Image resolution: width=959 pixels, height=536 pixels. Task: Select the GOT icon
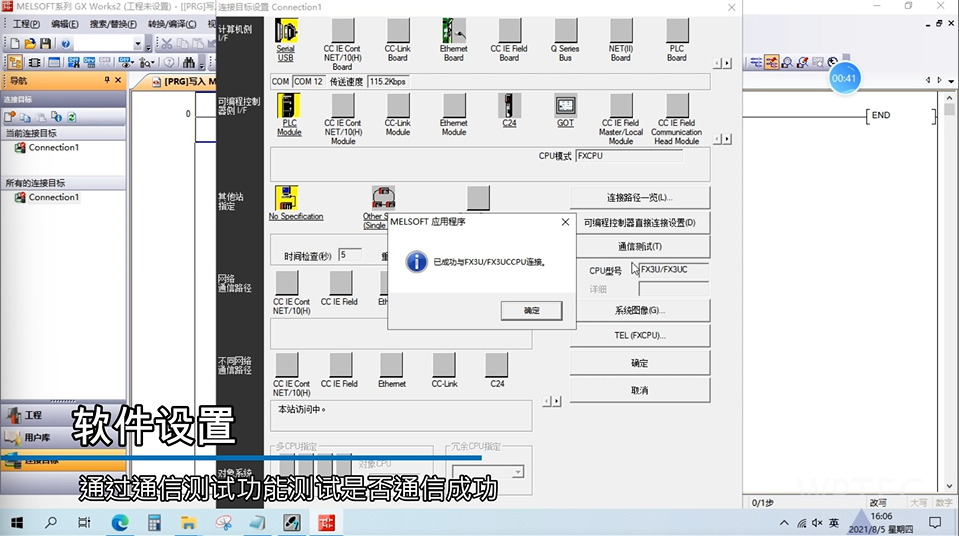[566, 105]
